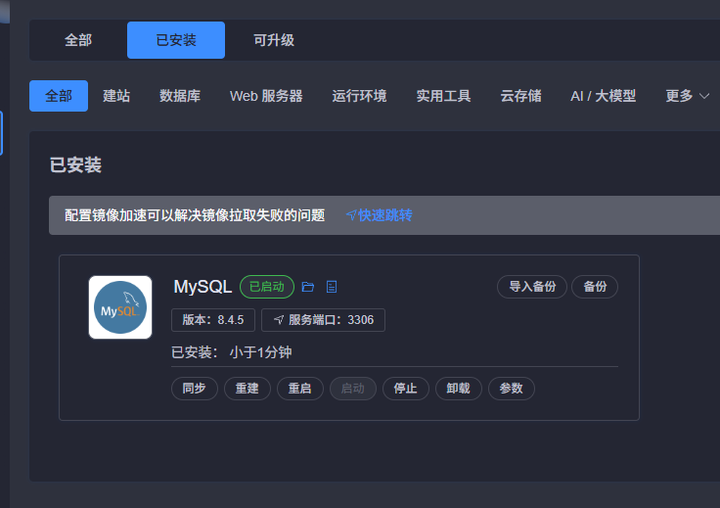Filter apps by 运行环境 category
The height and width of the screenshot is (508, 720).
coord(360,96)
